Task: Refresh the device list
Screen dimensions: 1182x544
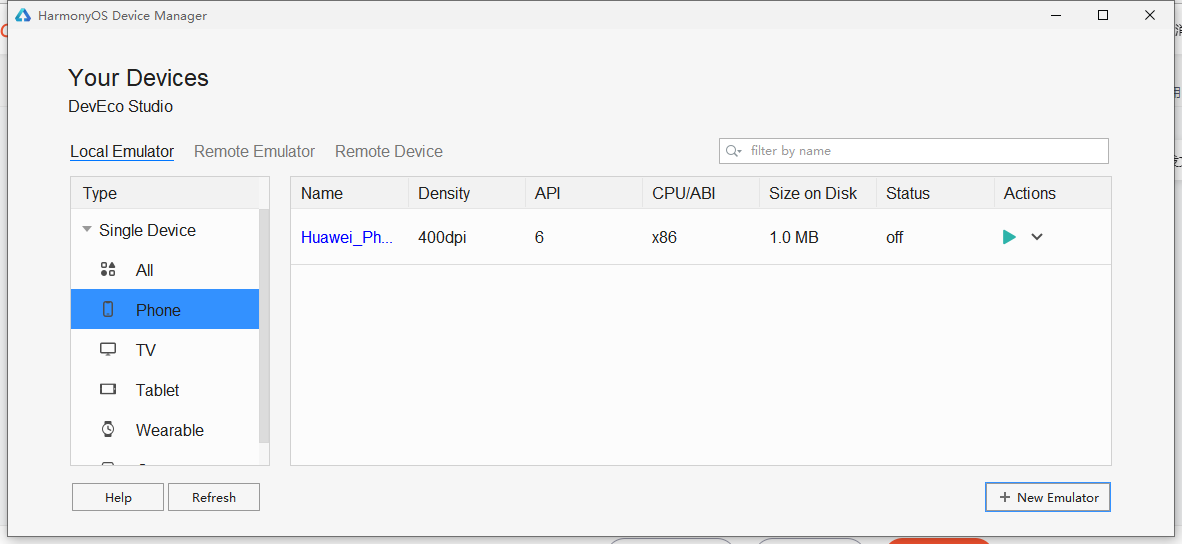Action: (214, 497)
